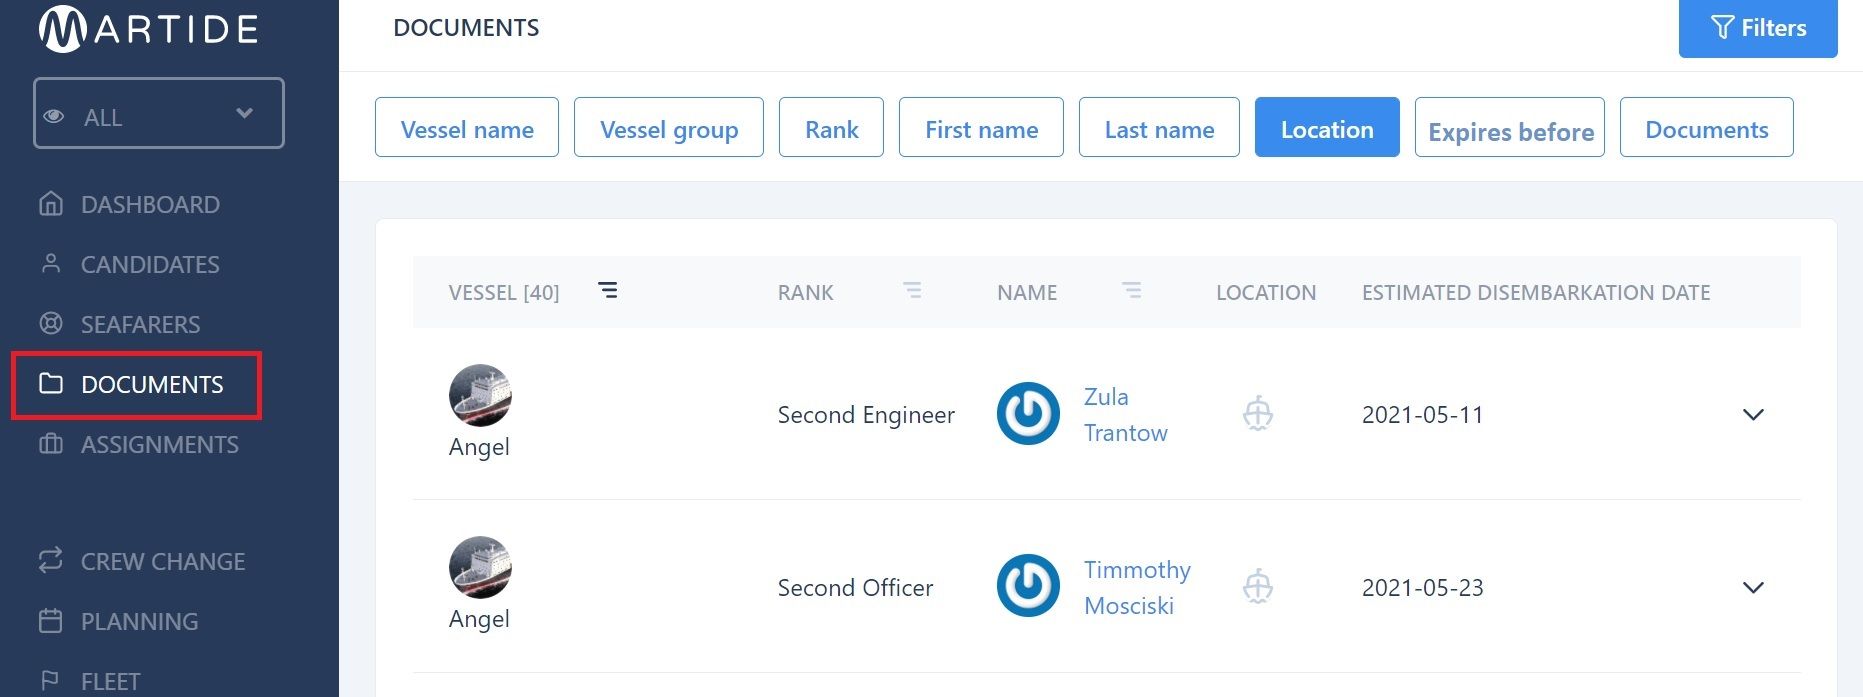The height and width of the screenshot is (697, 1863).
Task: Click location ship icon for Timmothy Mosciski
Action: [x=1258, y=586]
